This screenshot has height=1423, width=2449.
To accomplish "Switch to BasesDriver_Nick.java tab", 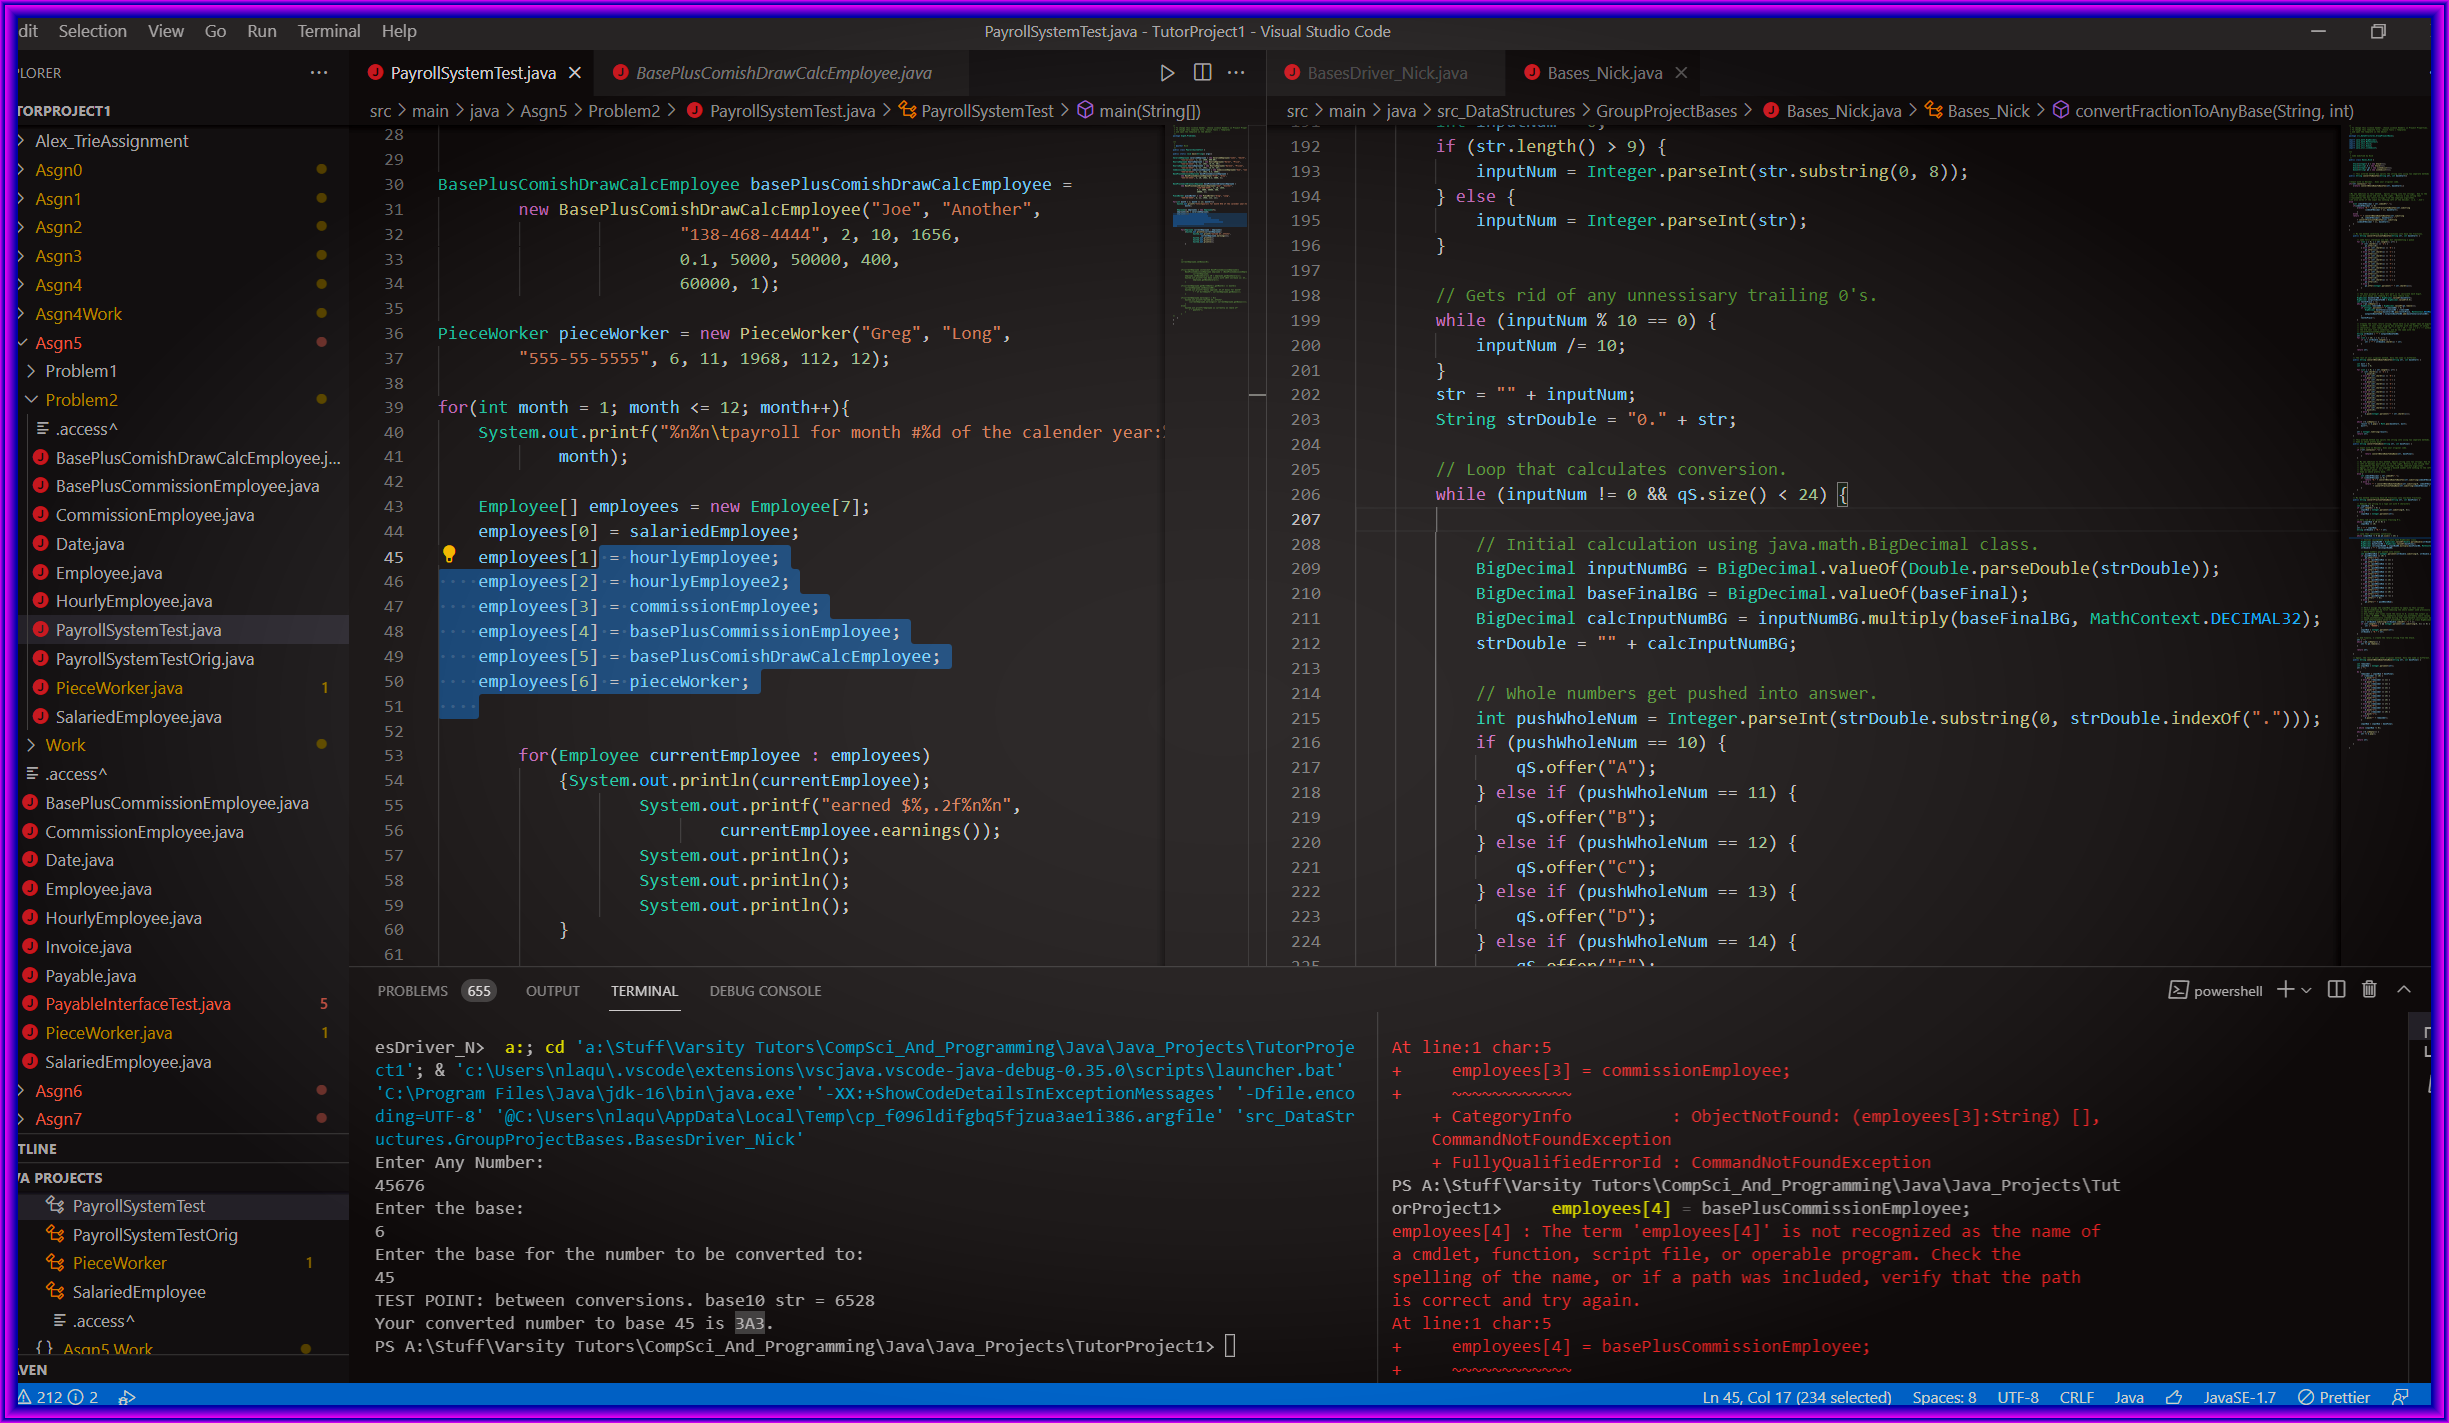I will tap(1386, 73).
